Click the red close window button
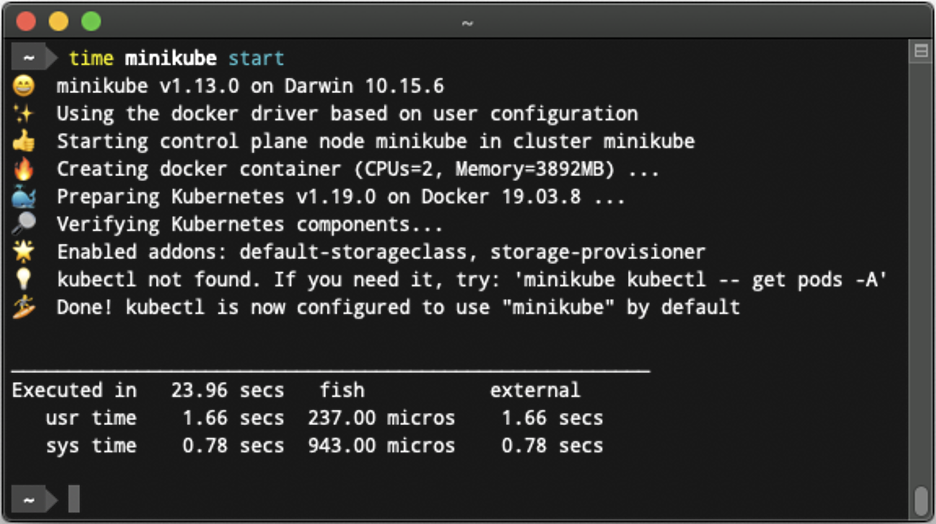This screenshot has width=936, height=524. pyautogui.click(x=26, y=21)
